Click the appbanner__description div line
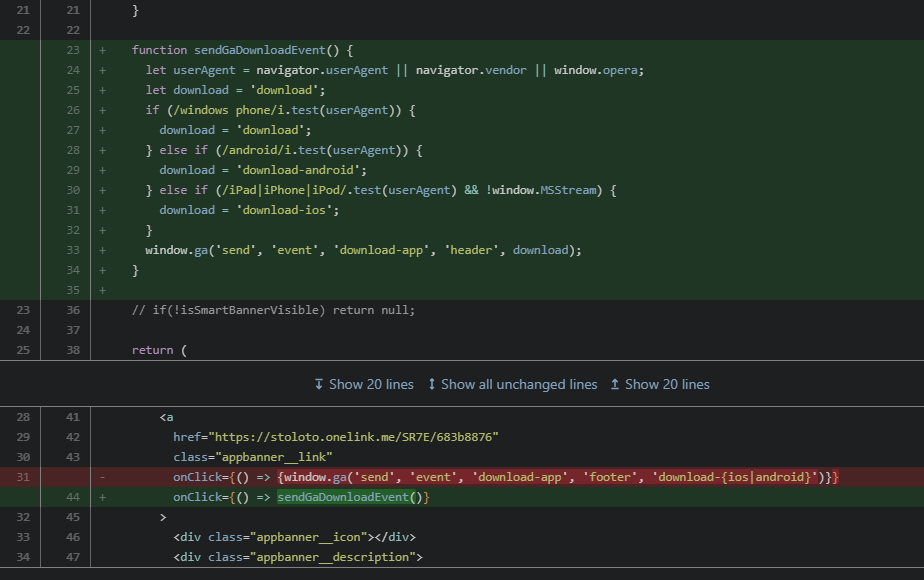 point(297,557)
